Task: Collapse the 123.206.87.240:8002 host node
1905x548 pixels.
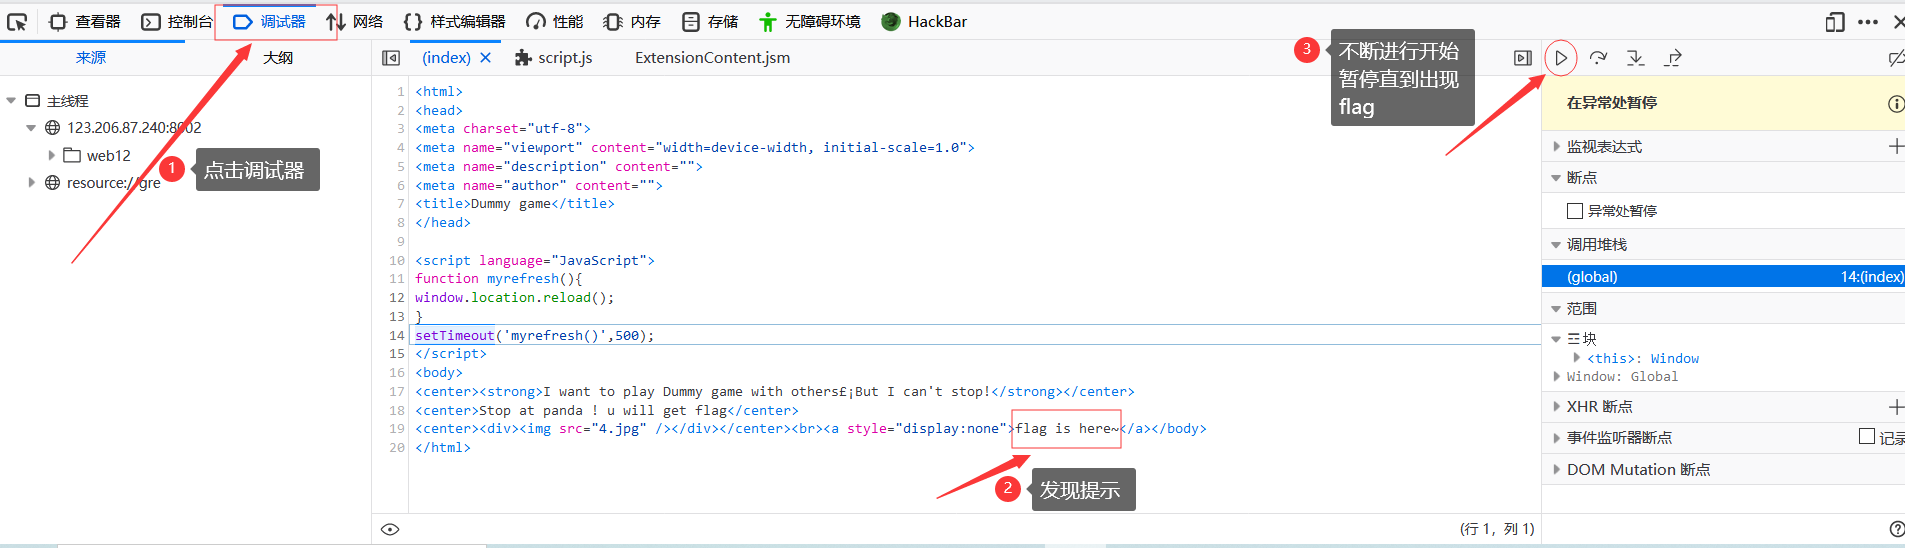Action: coord(31,128)
